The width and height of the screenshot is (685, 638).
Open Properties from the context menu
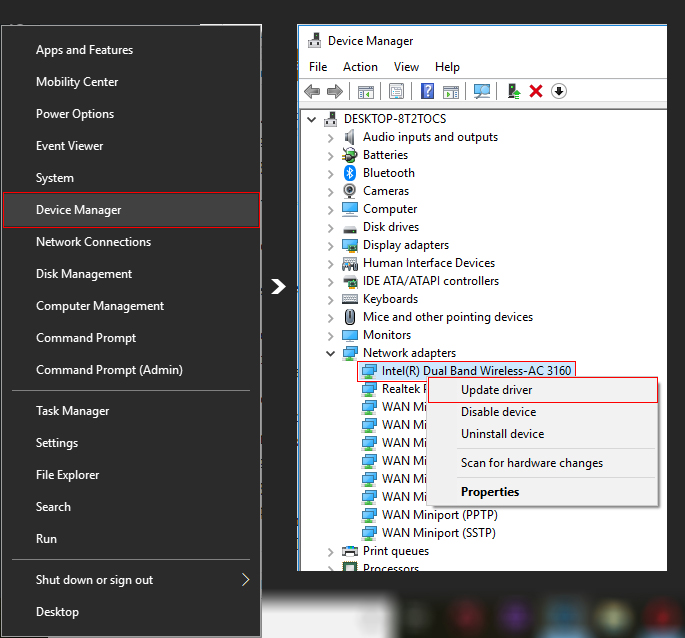pos(543,492)
